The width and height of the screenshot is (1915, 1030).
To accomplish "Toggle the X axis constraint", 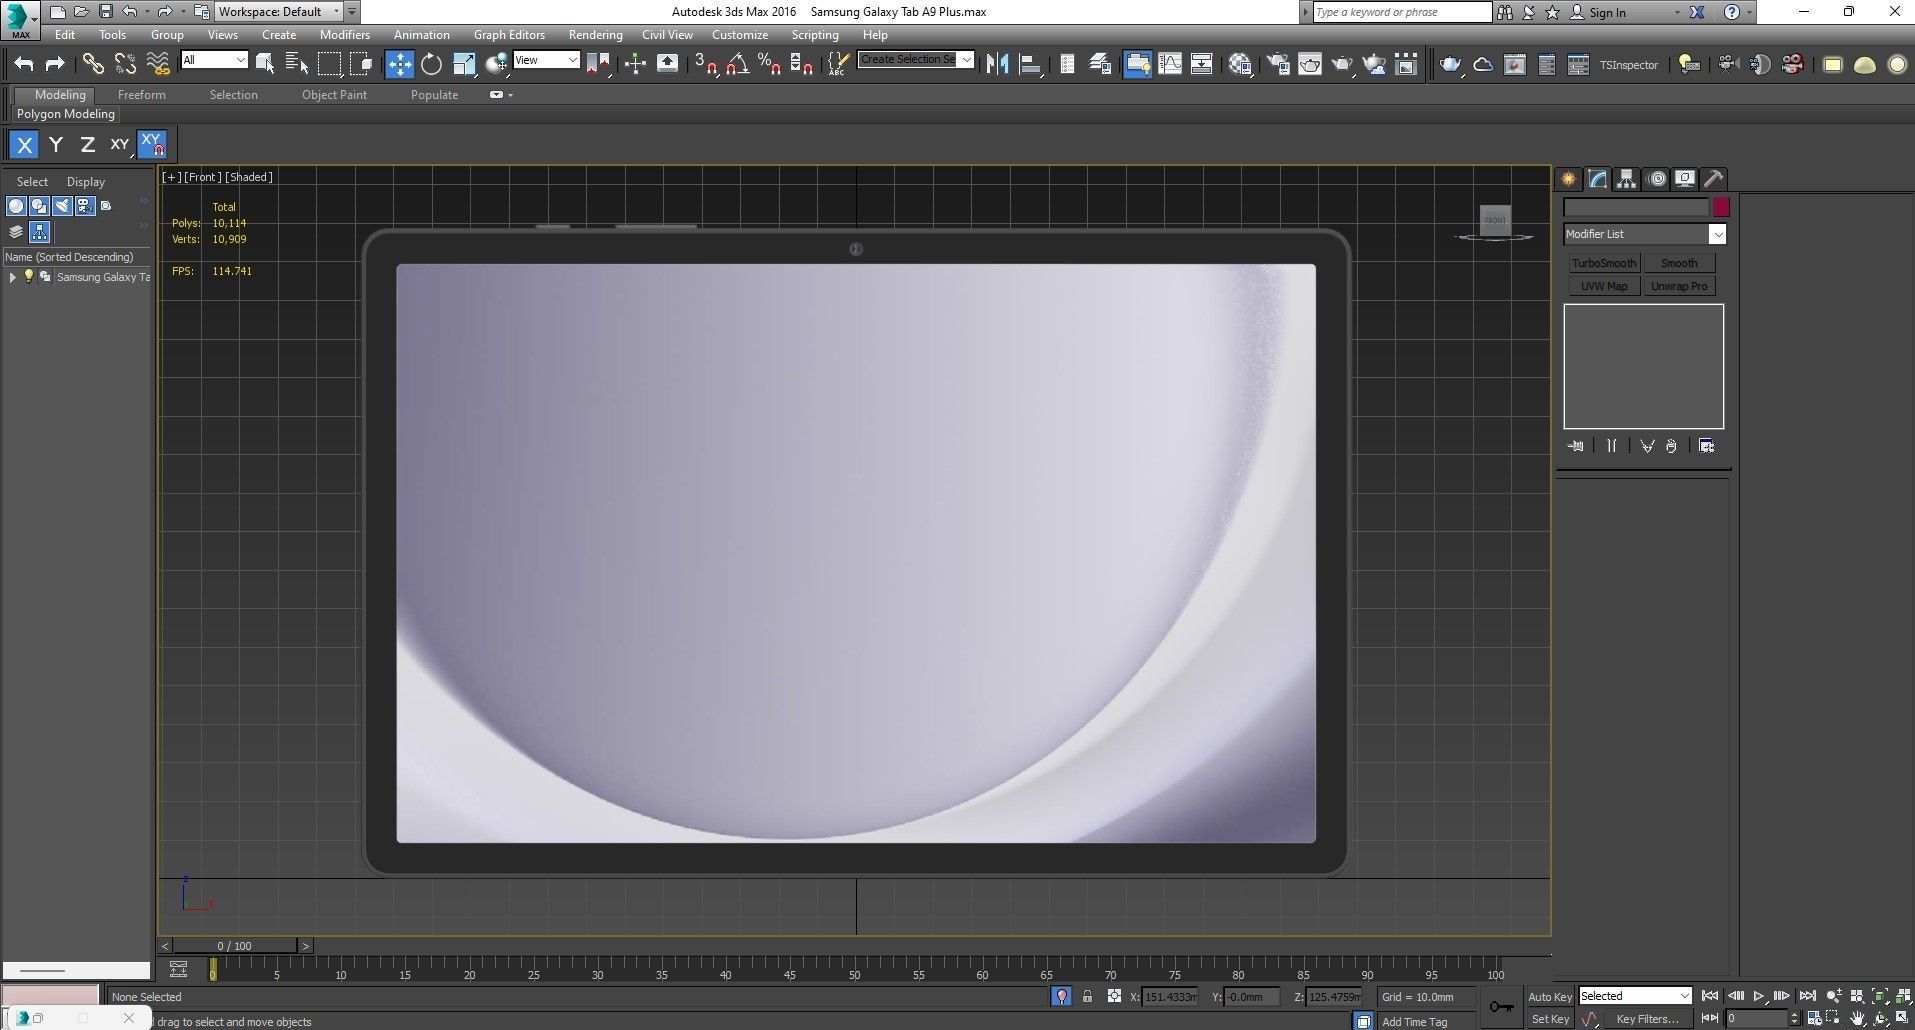I will coord(25,145).
